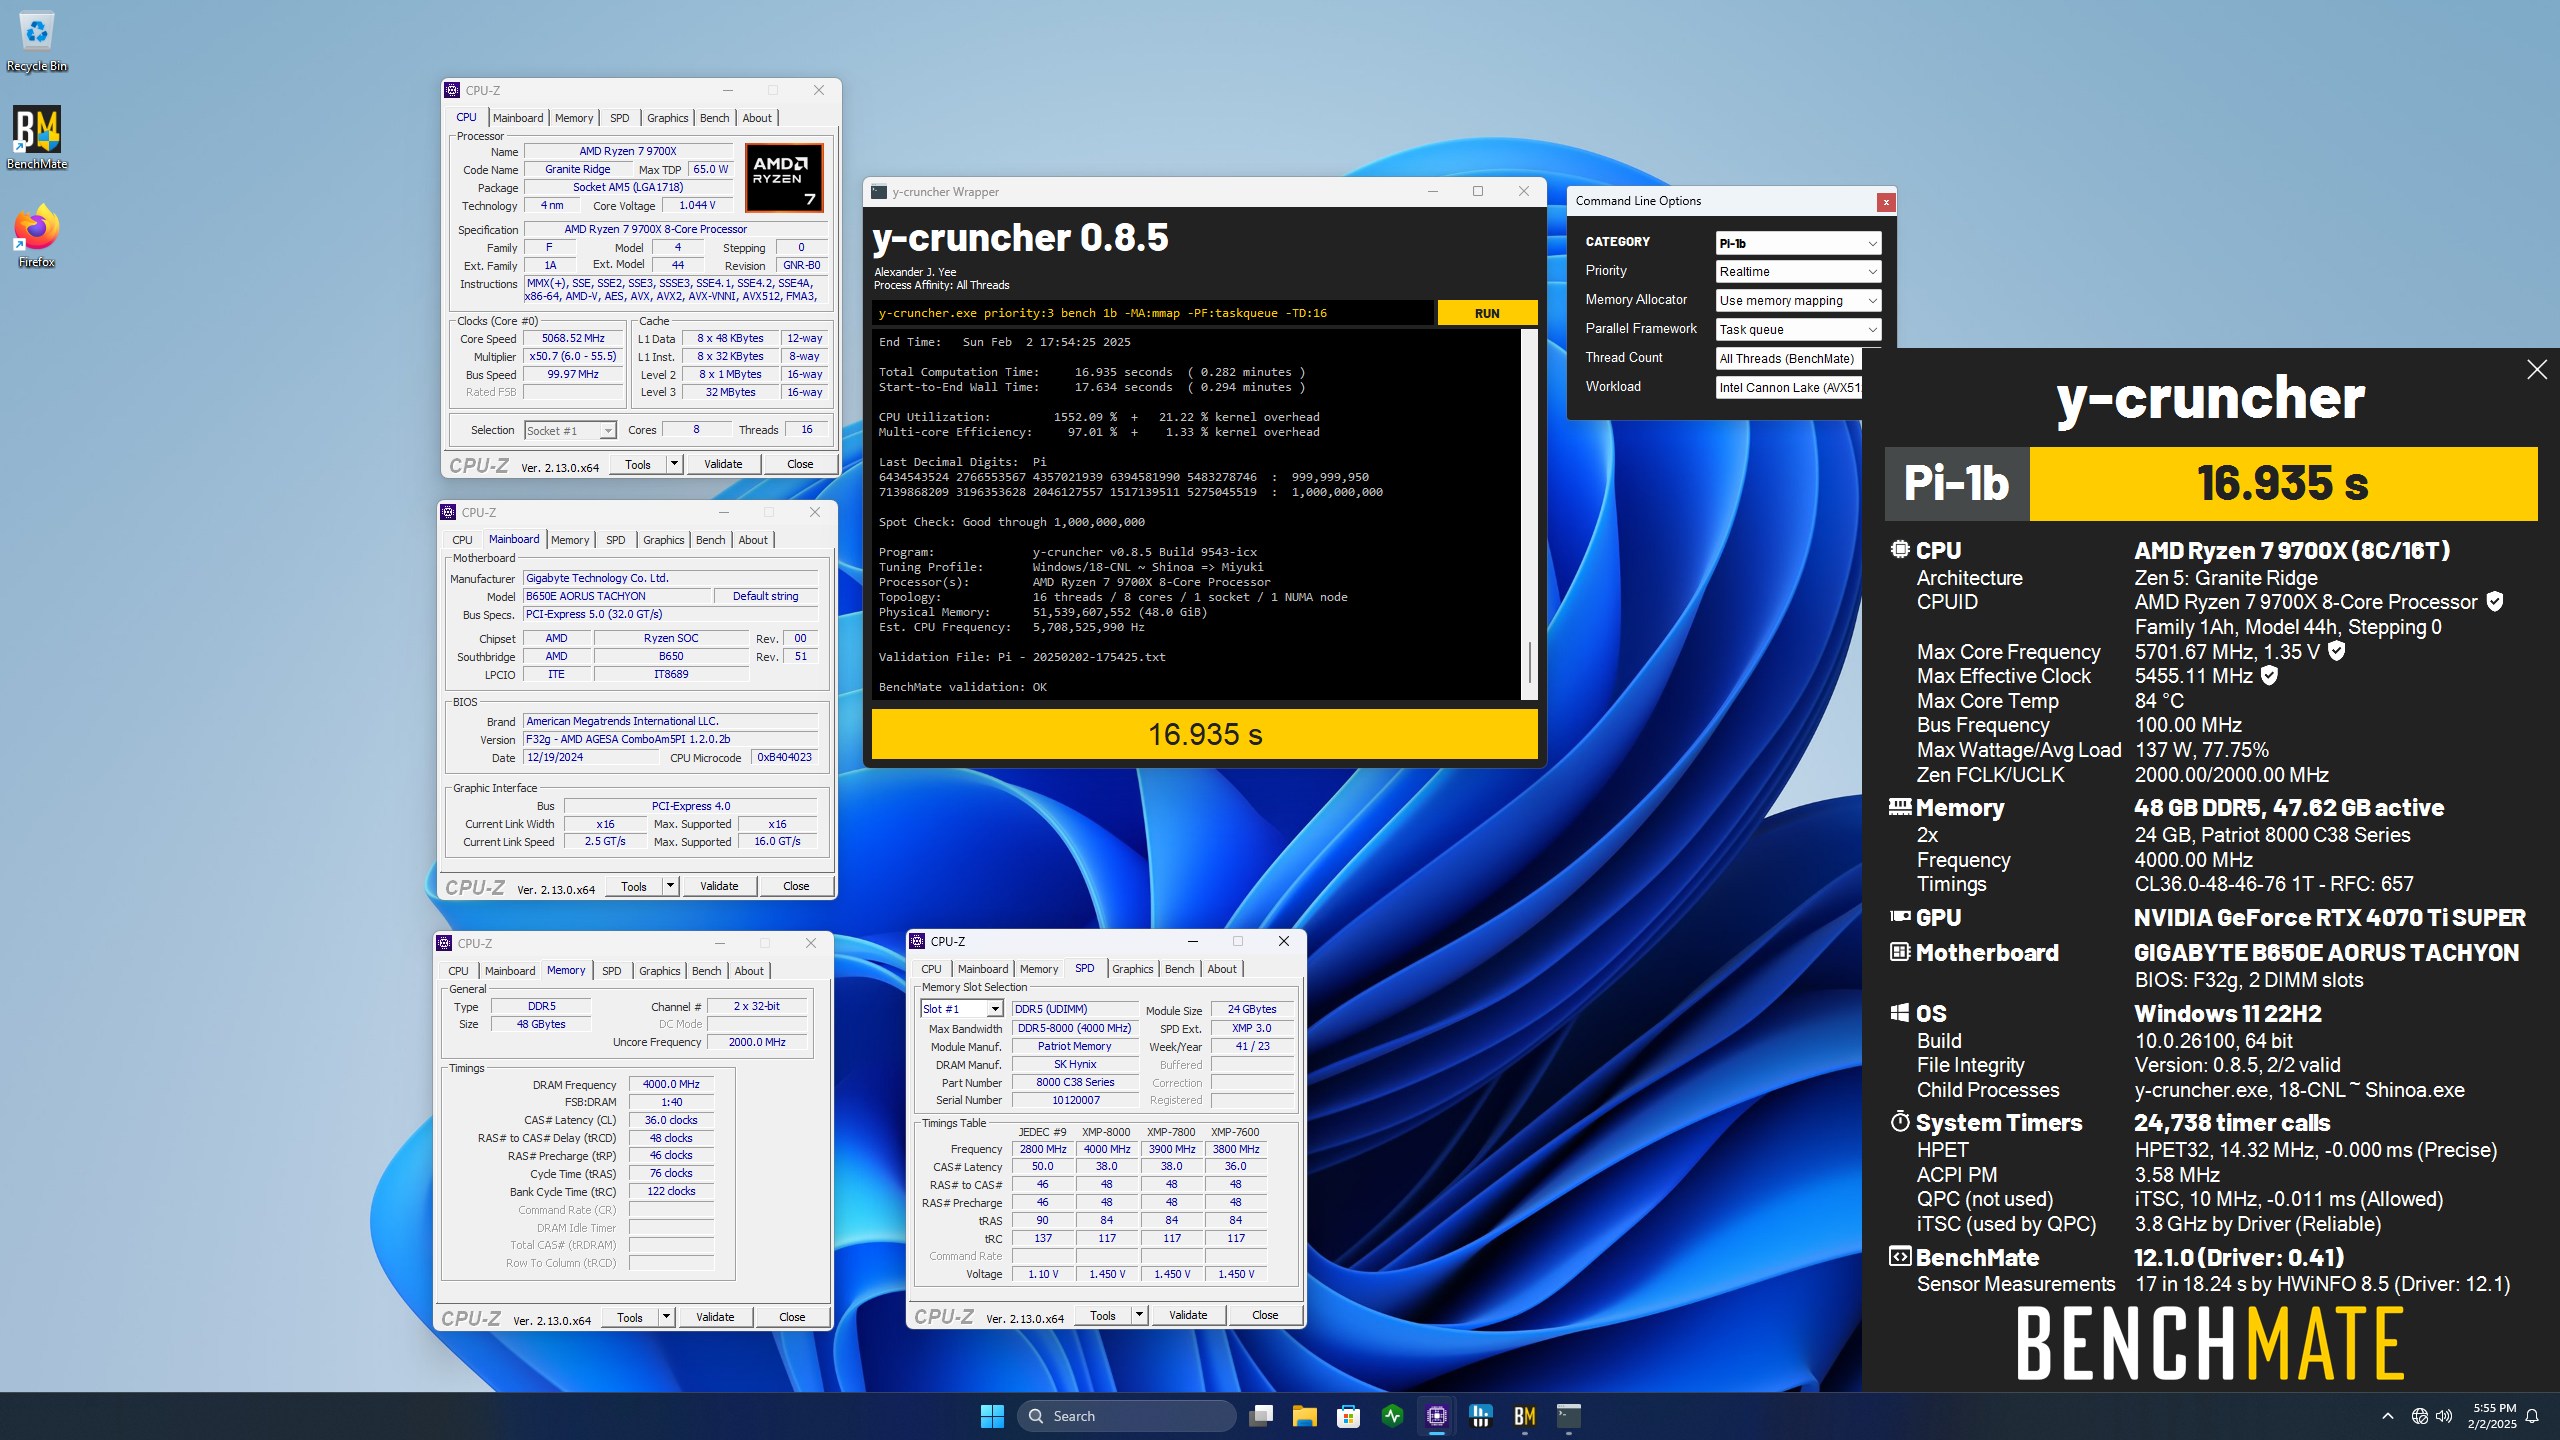Click the XMP-8000 frequency 4000 MHz cell
This screenshot has height=1440, width=2560.
pyautogui.click(x=1107, y=1149)
